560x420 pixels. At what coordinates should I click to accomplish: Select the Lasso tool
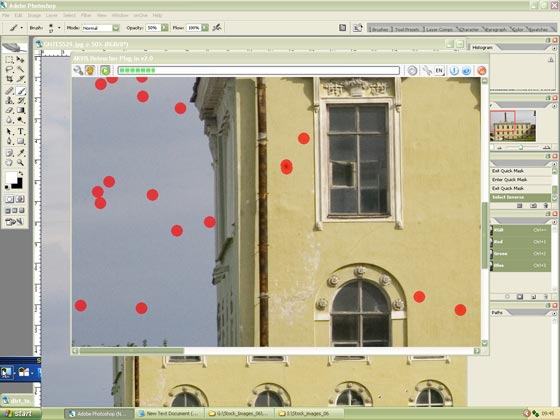tap(9, 69)
